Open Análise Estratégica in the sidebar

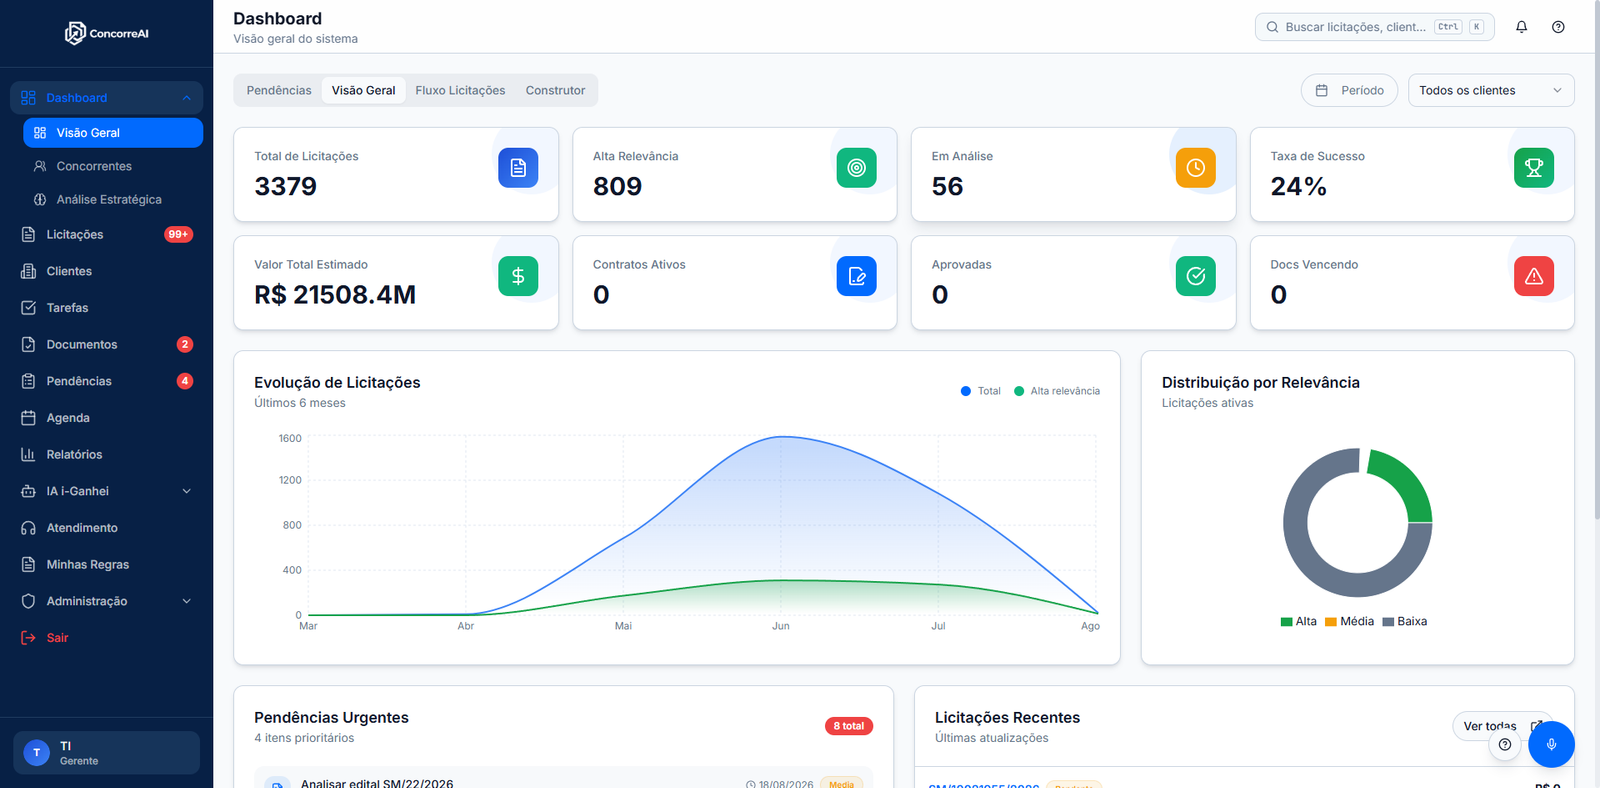pyautogui.click(x=113, y=199)
